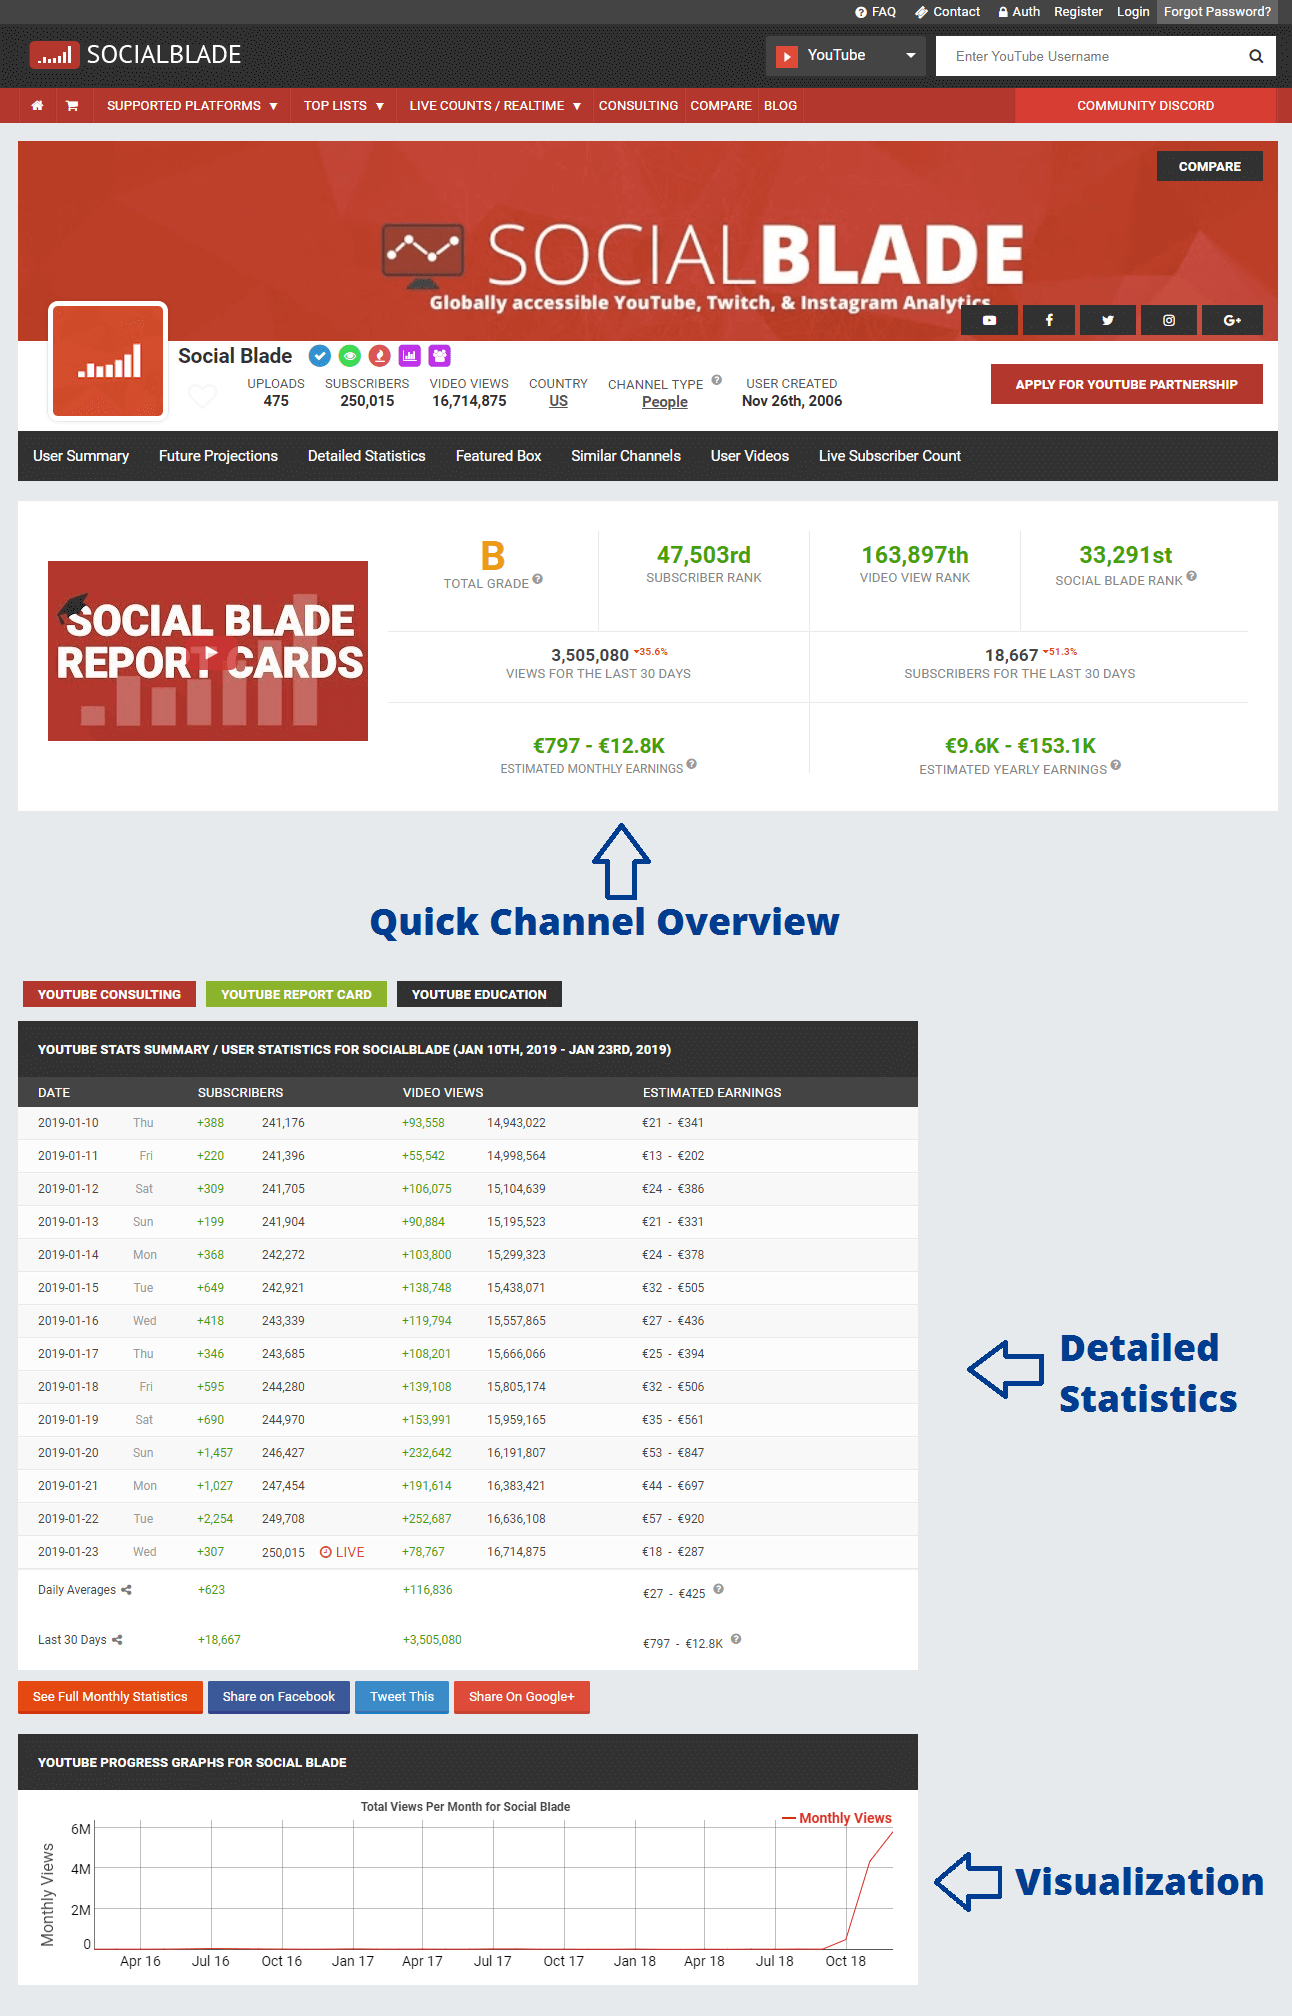
Task: Click the purple chart badge
Action: tap(410, 355)
